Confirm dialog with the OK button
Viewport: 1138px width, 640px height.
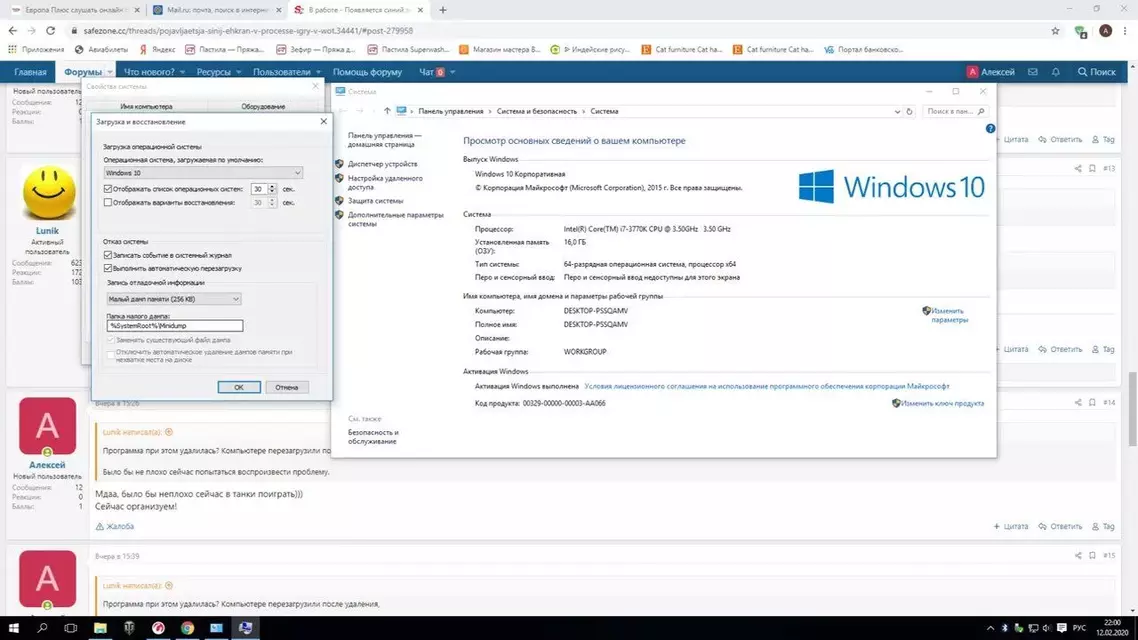coord(239,387)
